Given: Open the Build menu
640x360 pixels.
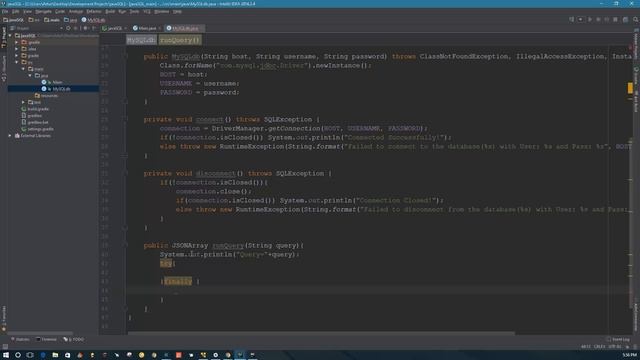Looking at the screenshot, I should pyautogui.click(x=110, y=12).
